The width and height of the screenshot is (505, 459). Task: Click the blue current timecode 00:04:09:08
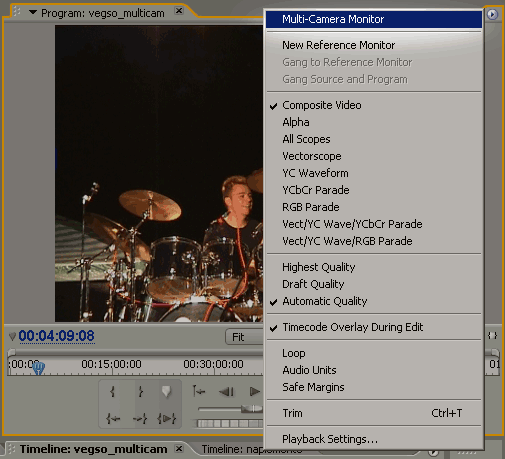[56, 336]
